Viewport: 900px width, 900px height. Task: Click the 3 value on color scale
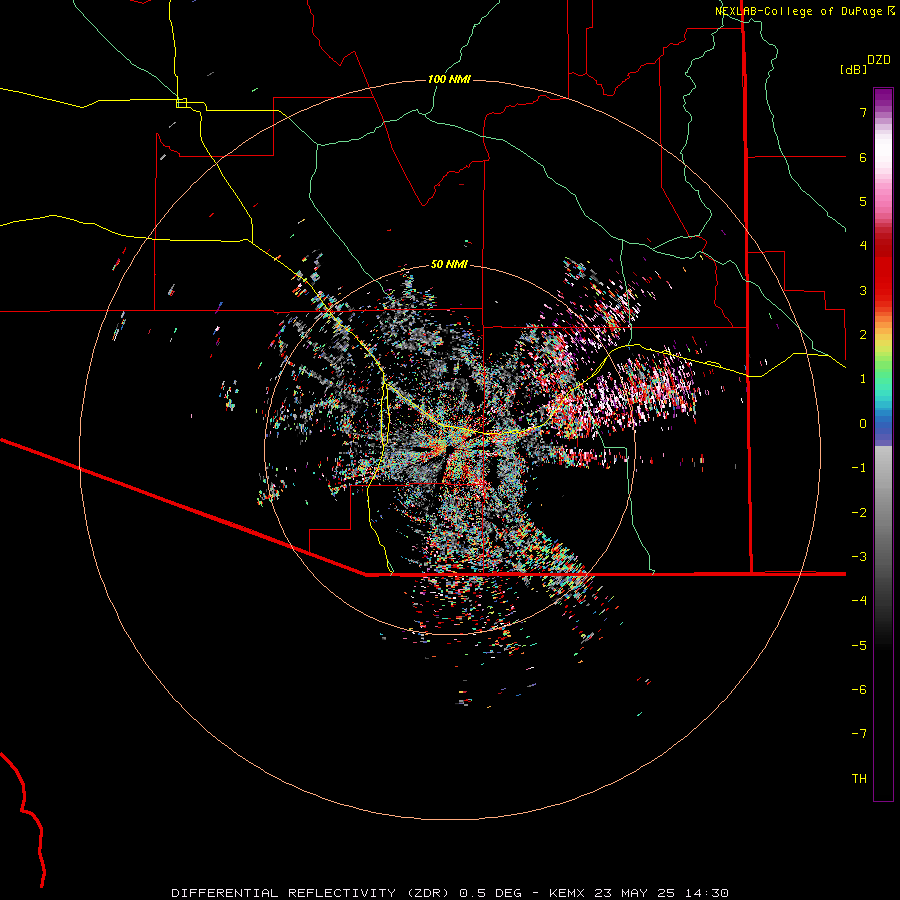point(863,290)
